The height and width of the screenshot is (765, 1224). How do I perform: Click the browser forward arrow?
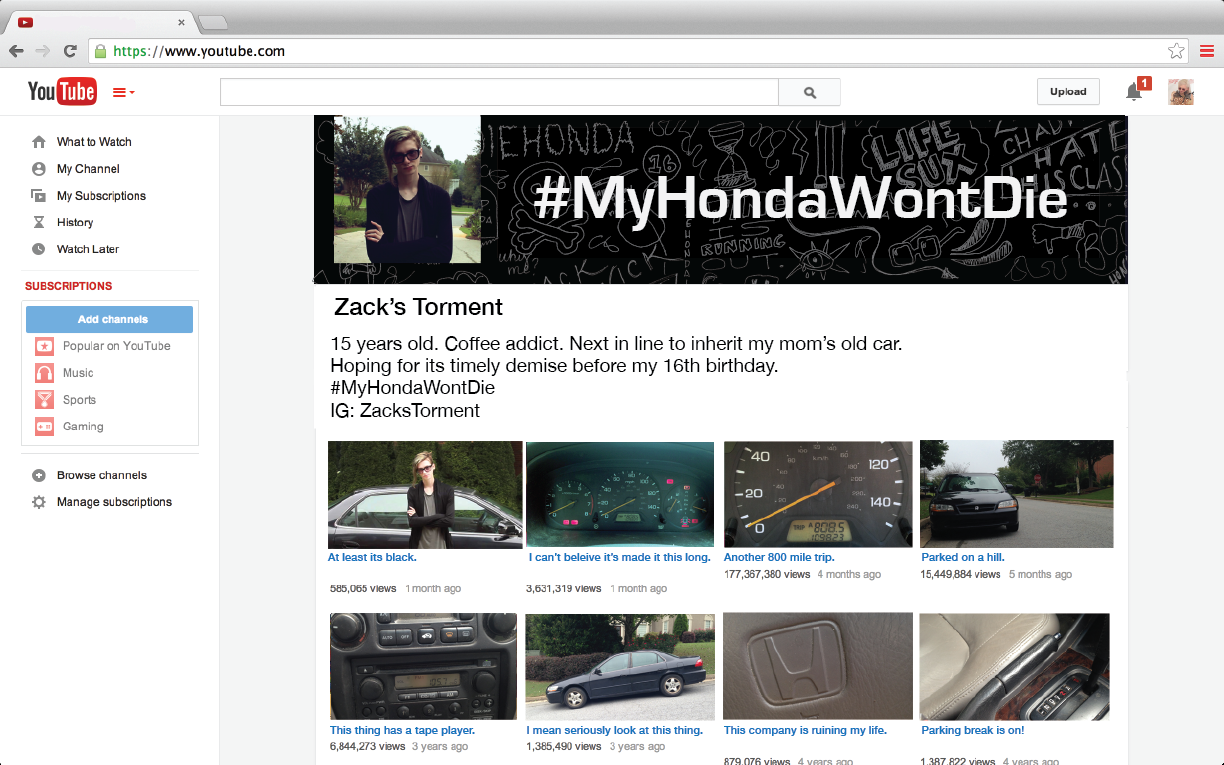[43, 51]
